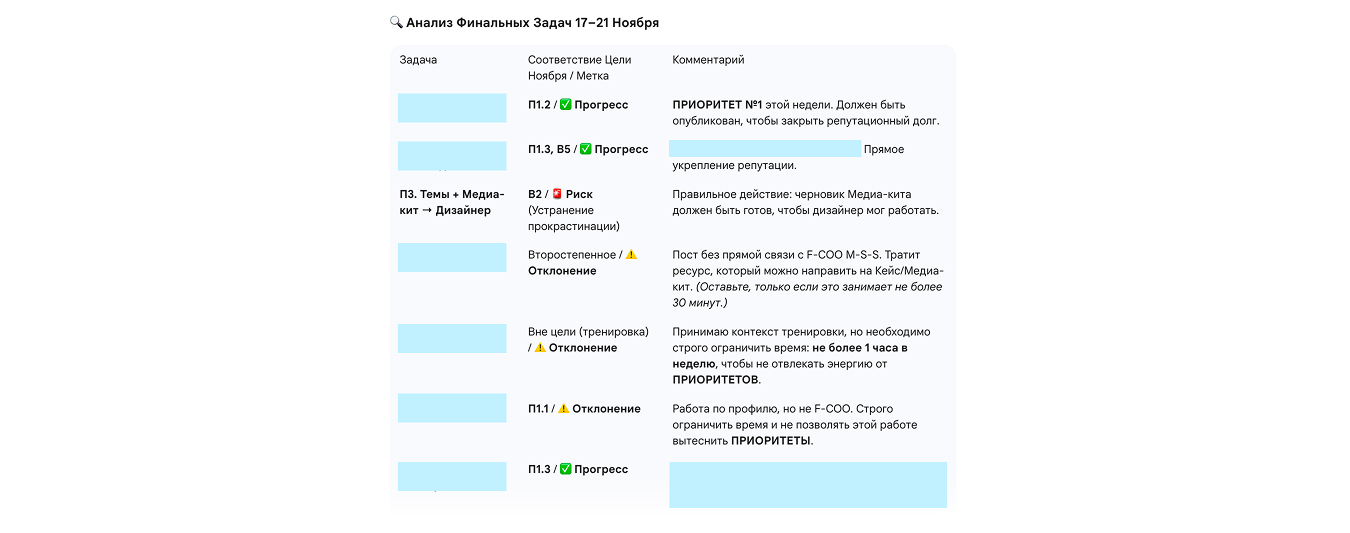Select the heading Анализ Финальных Задач 17–21 Ноября
This screenshot has width=1350, height=533.
pos(532,22)
